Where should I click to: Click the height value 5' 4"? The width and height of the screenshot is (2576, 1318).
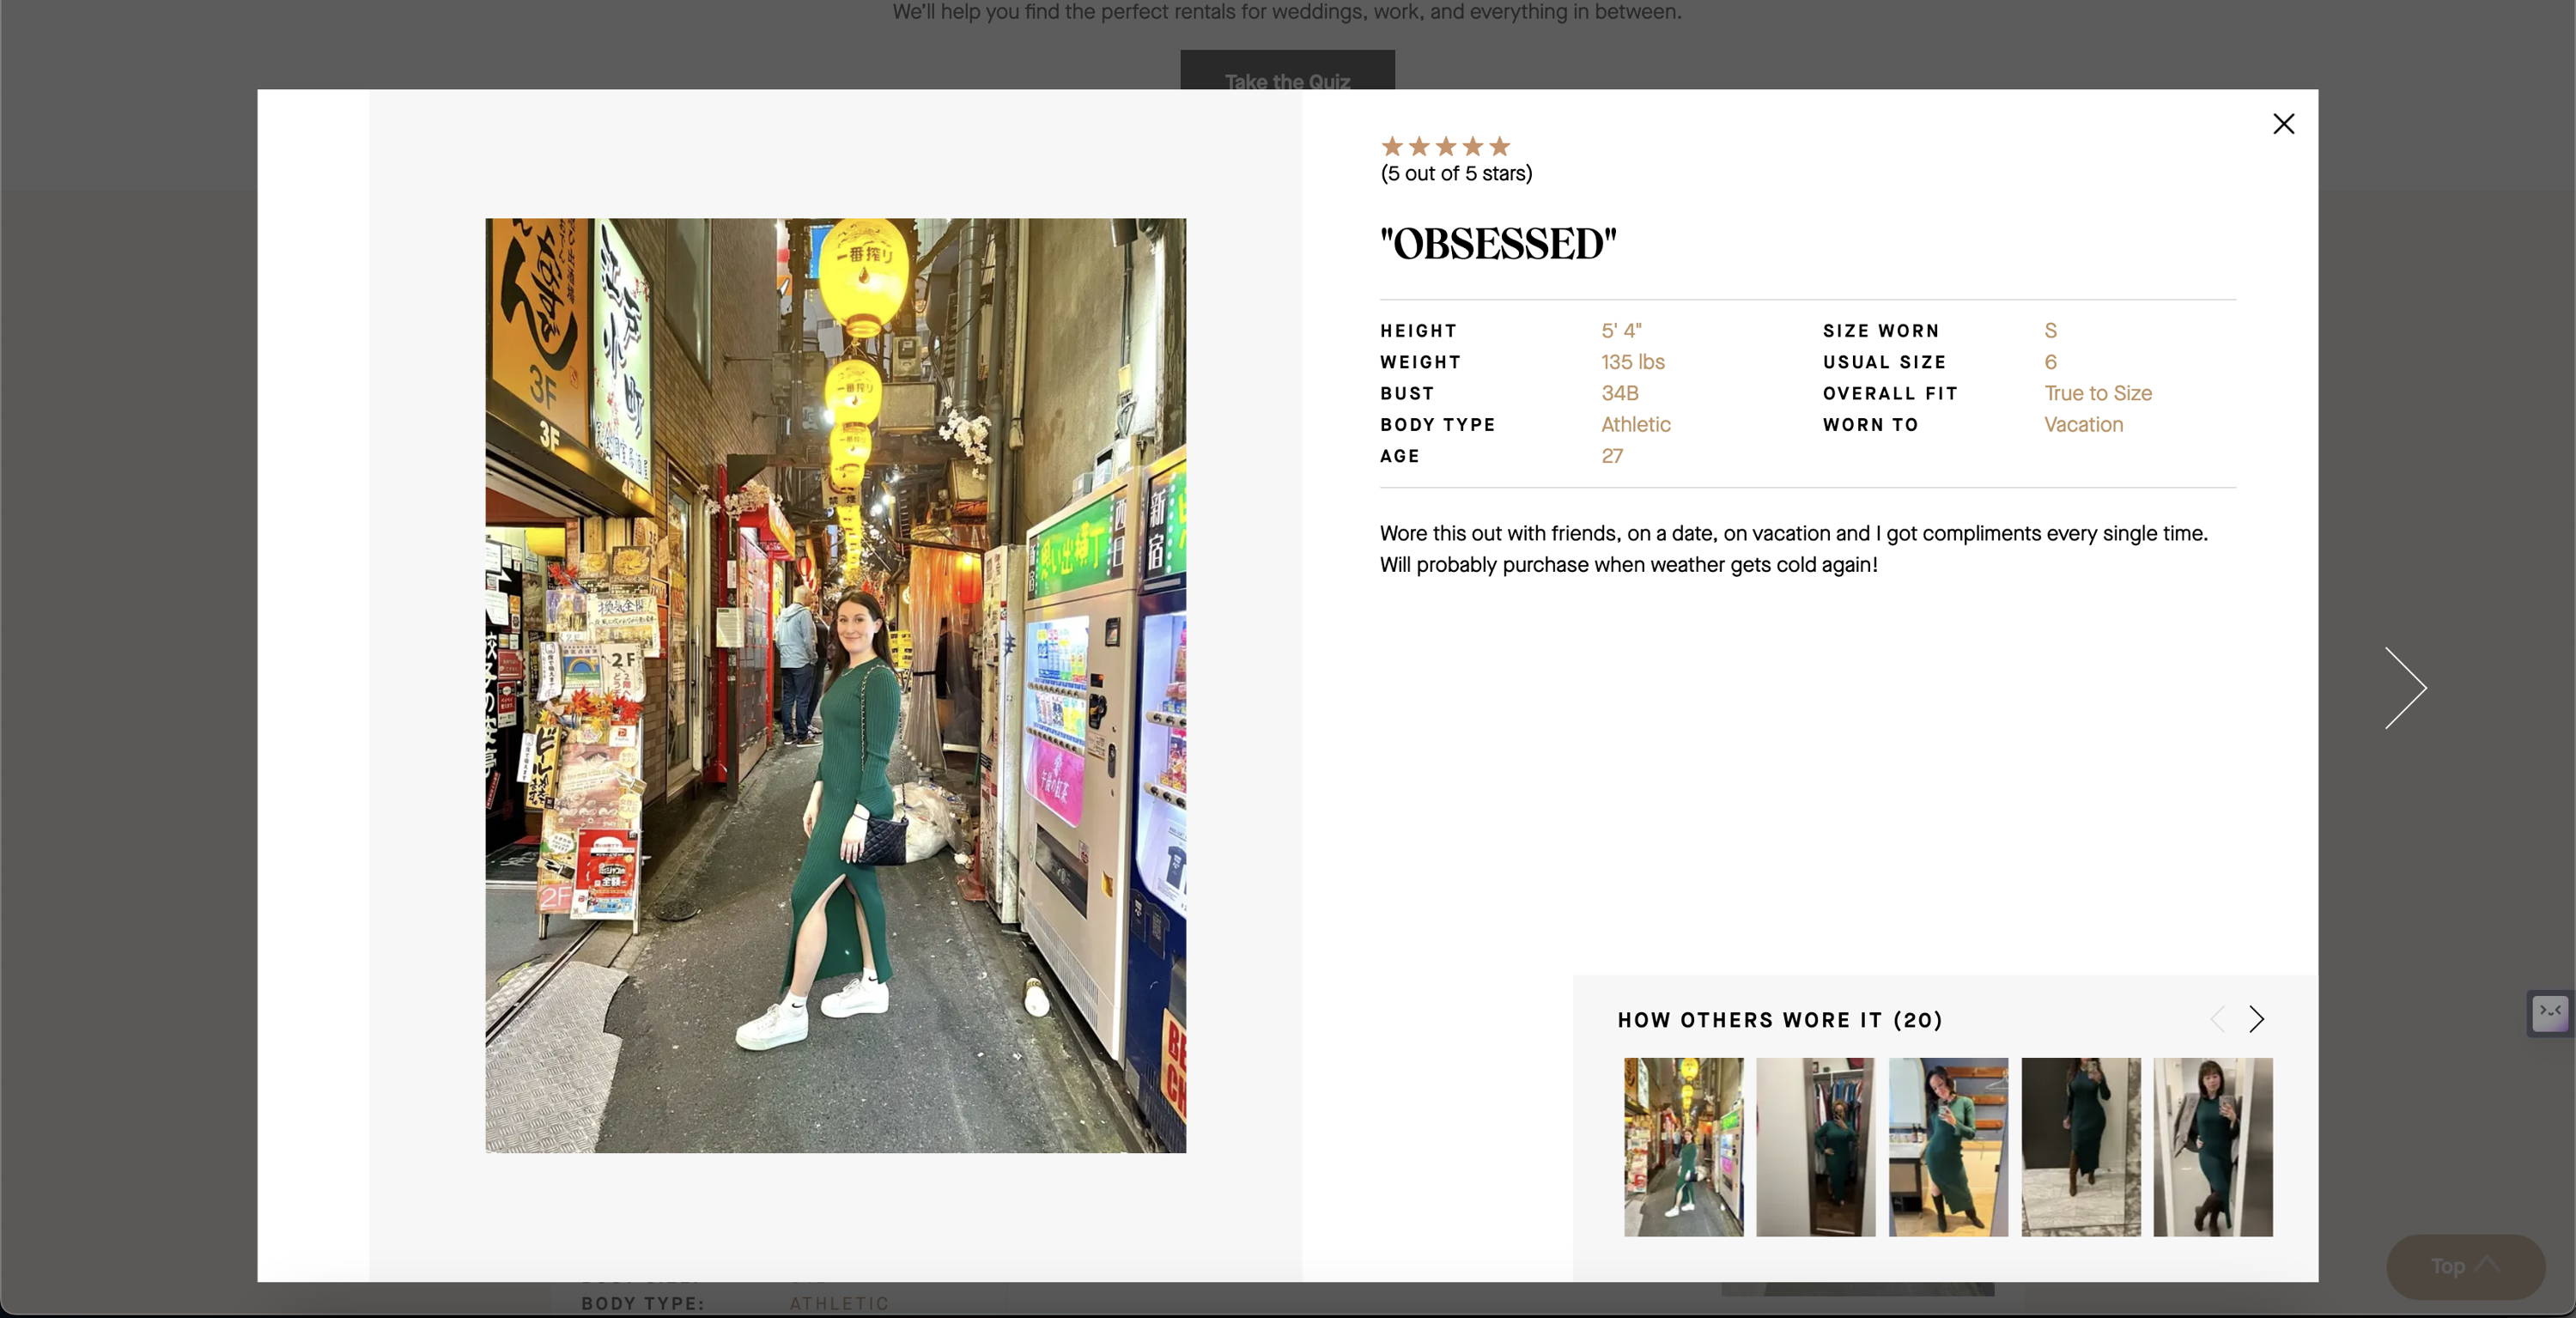coord(1621,331)
